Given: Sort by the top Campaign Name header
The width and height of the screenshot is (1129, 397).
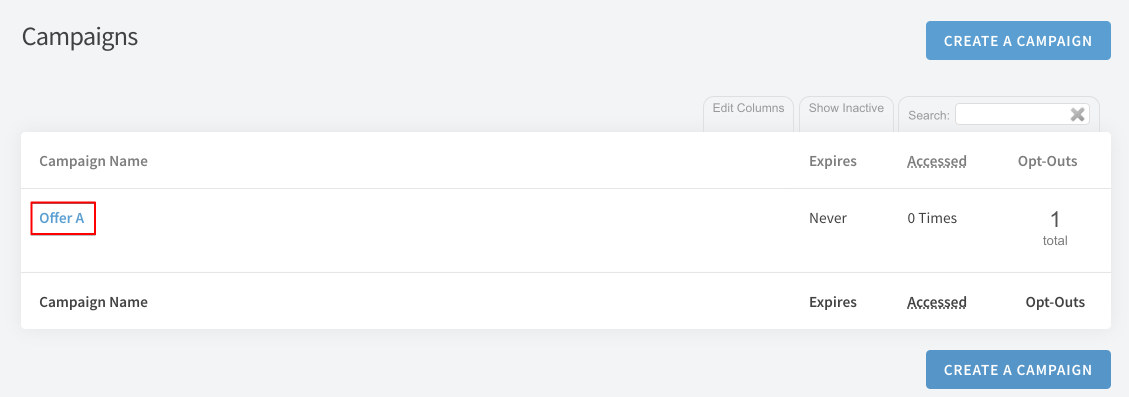Looking at the screenshot, I should coord(94,161).
